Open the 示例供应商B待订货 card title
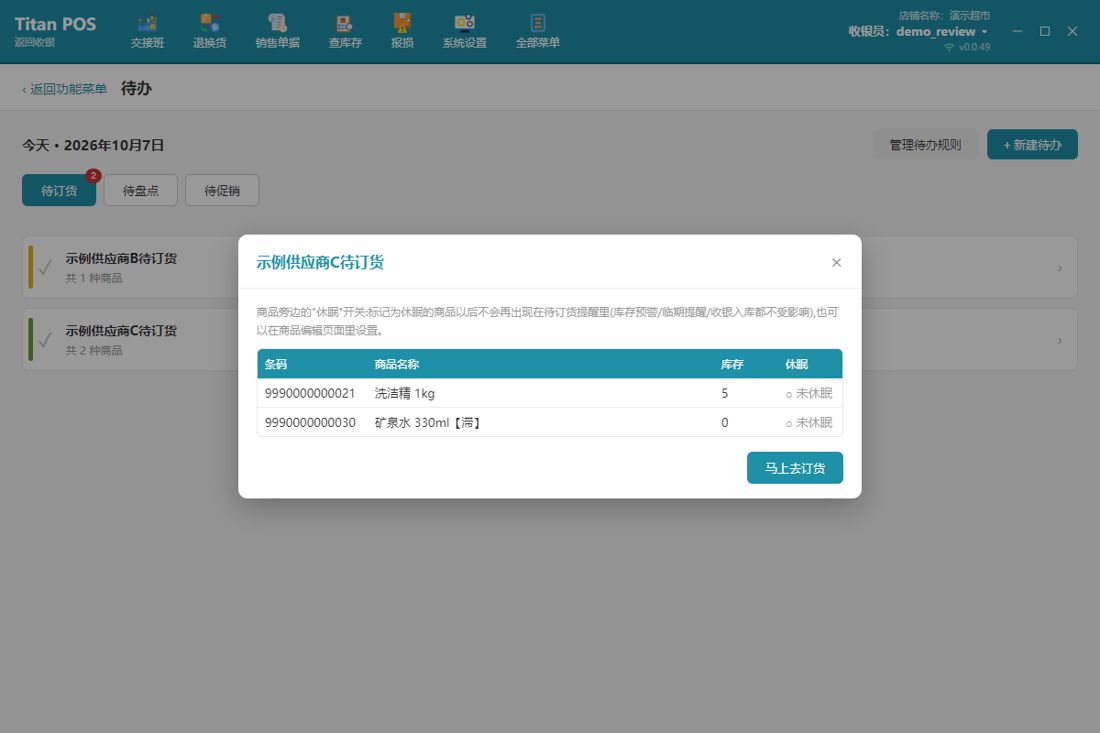Screen dimensions: 1100x733 coord(121,258)
